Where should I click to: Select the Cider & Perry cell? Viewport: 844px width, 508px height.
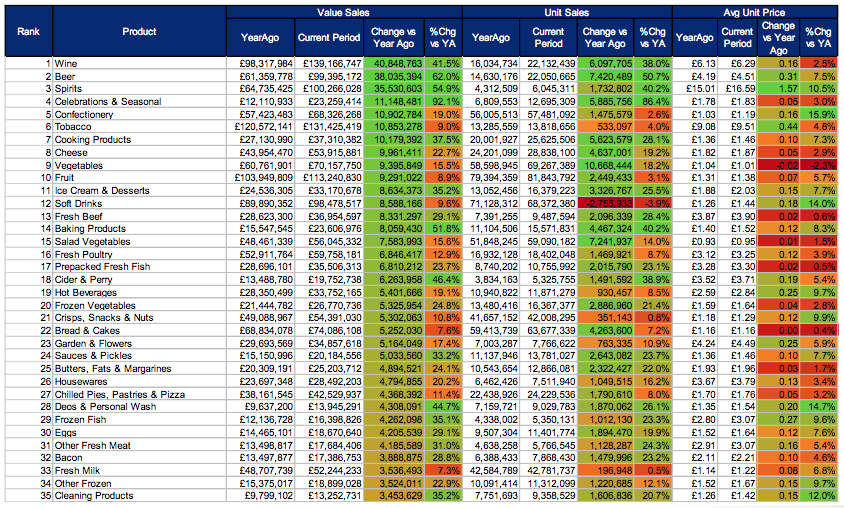point(139,280)
